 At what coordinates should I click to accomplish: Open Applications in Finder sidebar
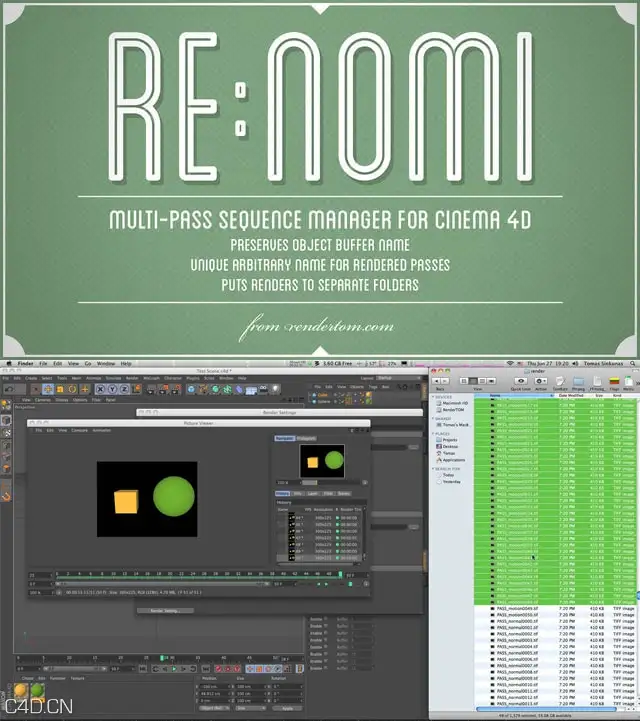tap(451, 460)
